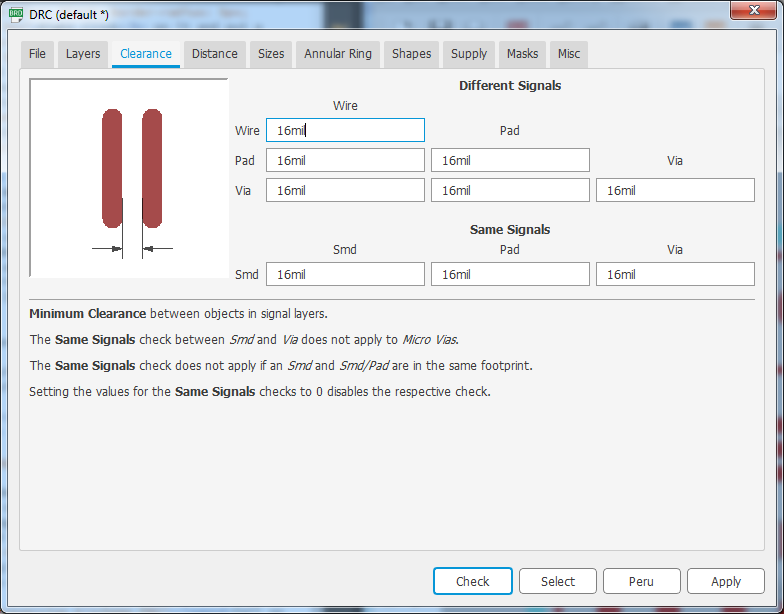This screenshot has height=614, width=784.
Task: Go to the Misc tab
Action: click(569, 54)
